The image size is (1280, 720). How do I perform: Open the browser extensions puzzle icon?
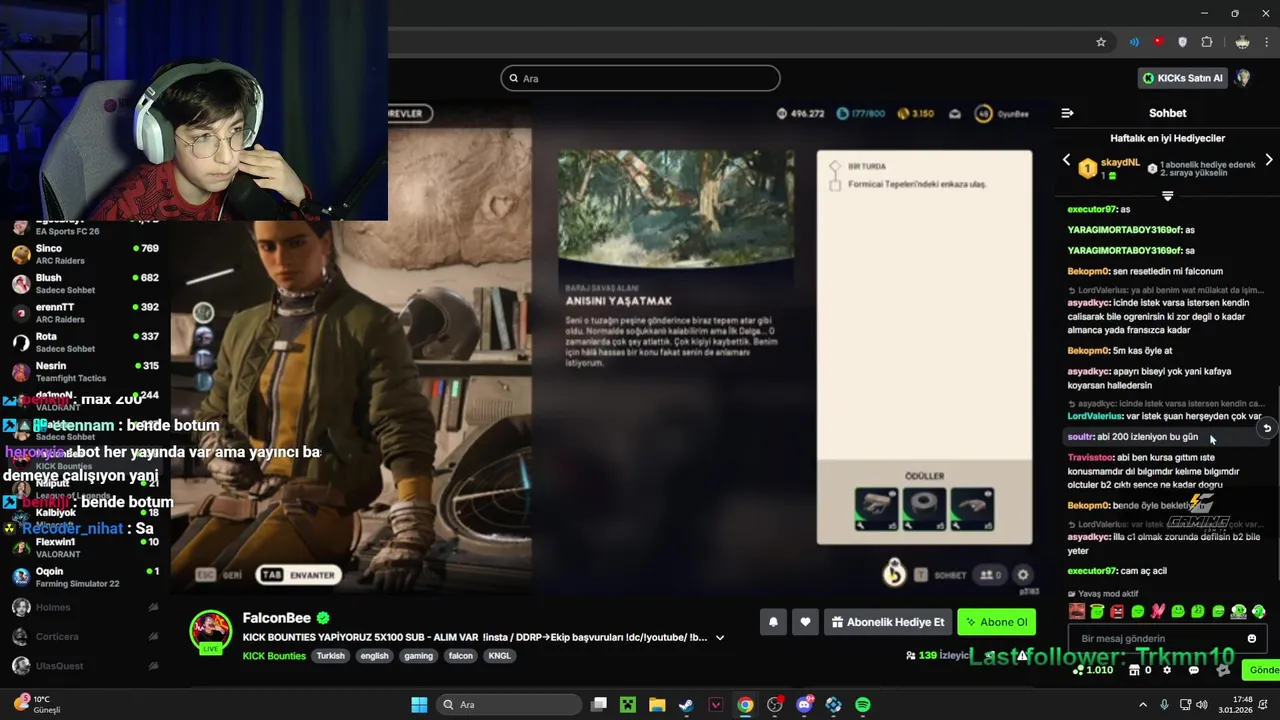pyautogui.click(x=1207, y=42)
